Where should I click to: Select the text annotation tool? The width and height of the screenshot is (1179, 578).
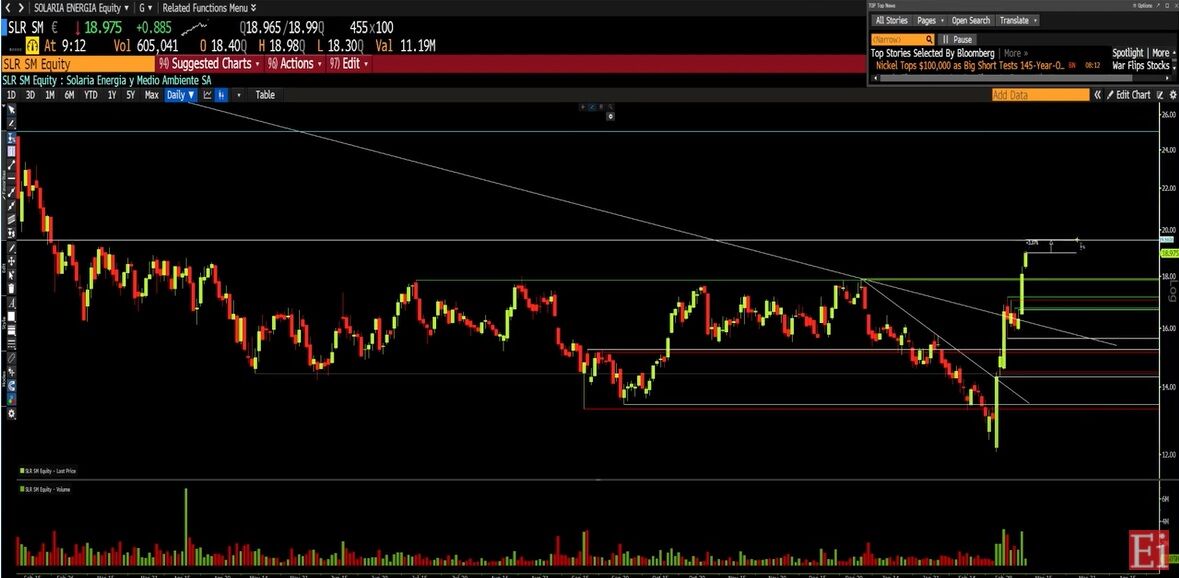pyautogui.click(x=11, y=303)
